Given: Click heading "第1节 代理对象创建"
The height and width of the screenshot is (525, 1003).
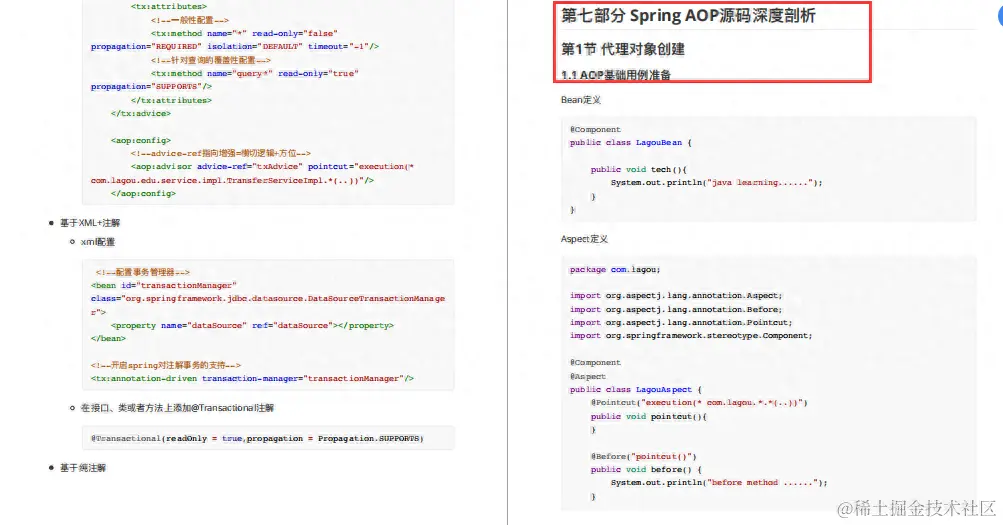Looking at the screenshot, I should tap(622, 49).
